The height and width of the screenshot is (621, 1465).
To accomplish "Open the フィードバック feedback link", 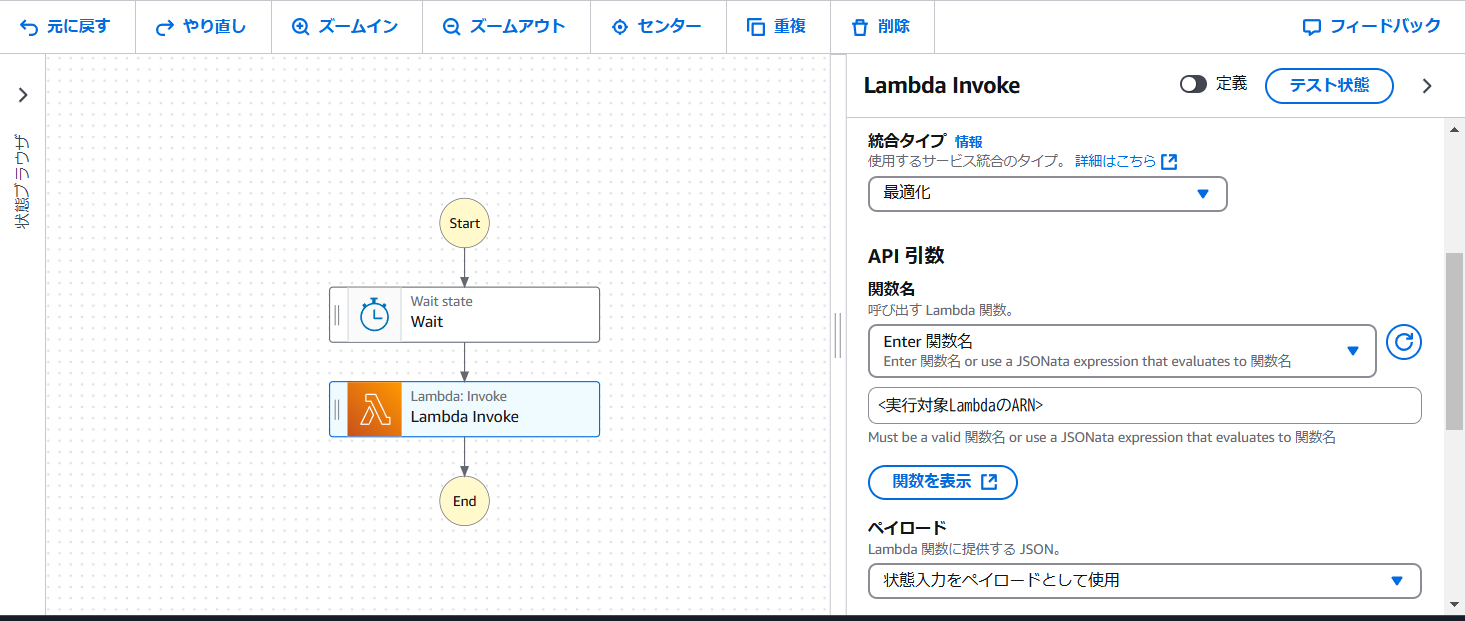I will (1372, 27).
